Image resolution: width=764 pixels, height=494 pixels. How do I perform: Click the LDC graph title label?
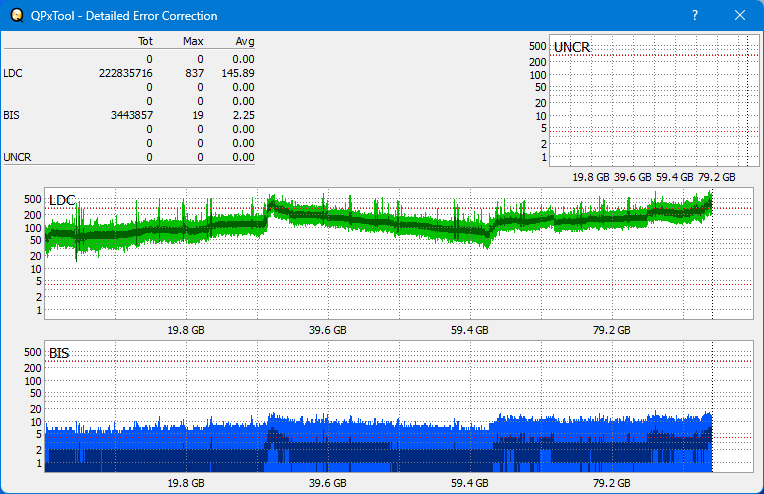[62, 200]
